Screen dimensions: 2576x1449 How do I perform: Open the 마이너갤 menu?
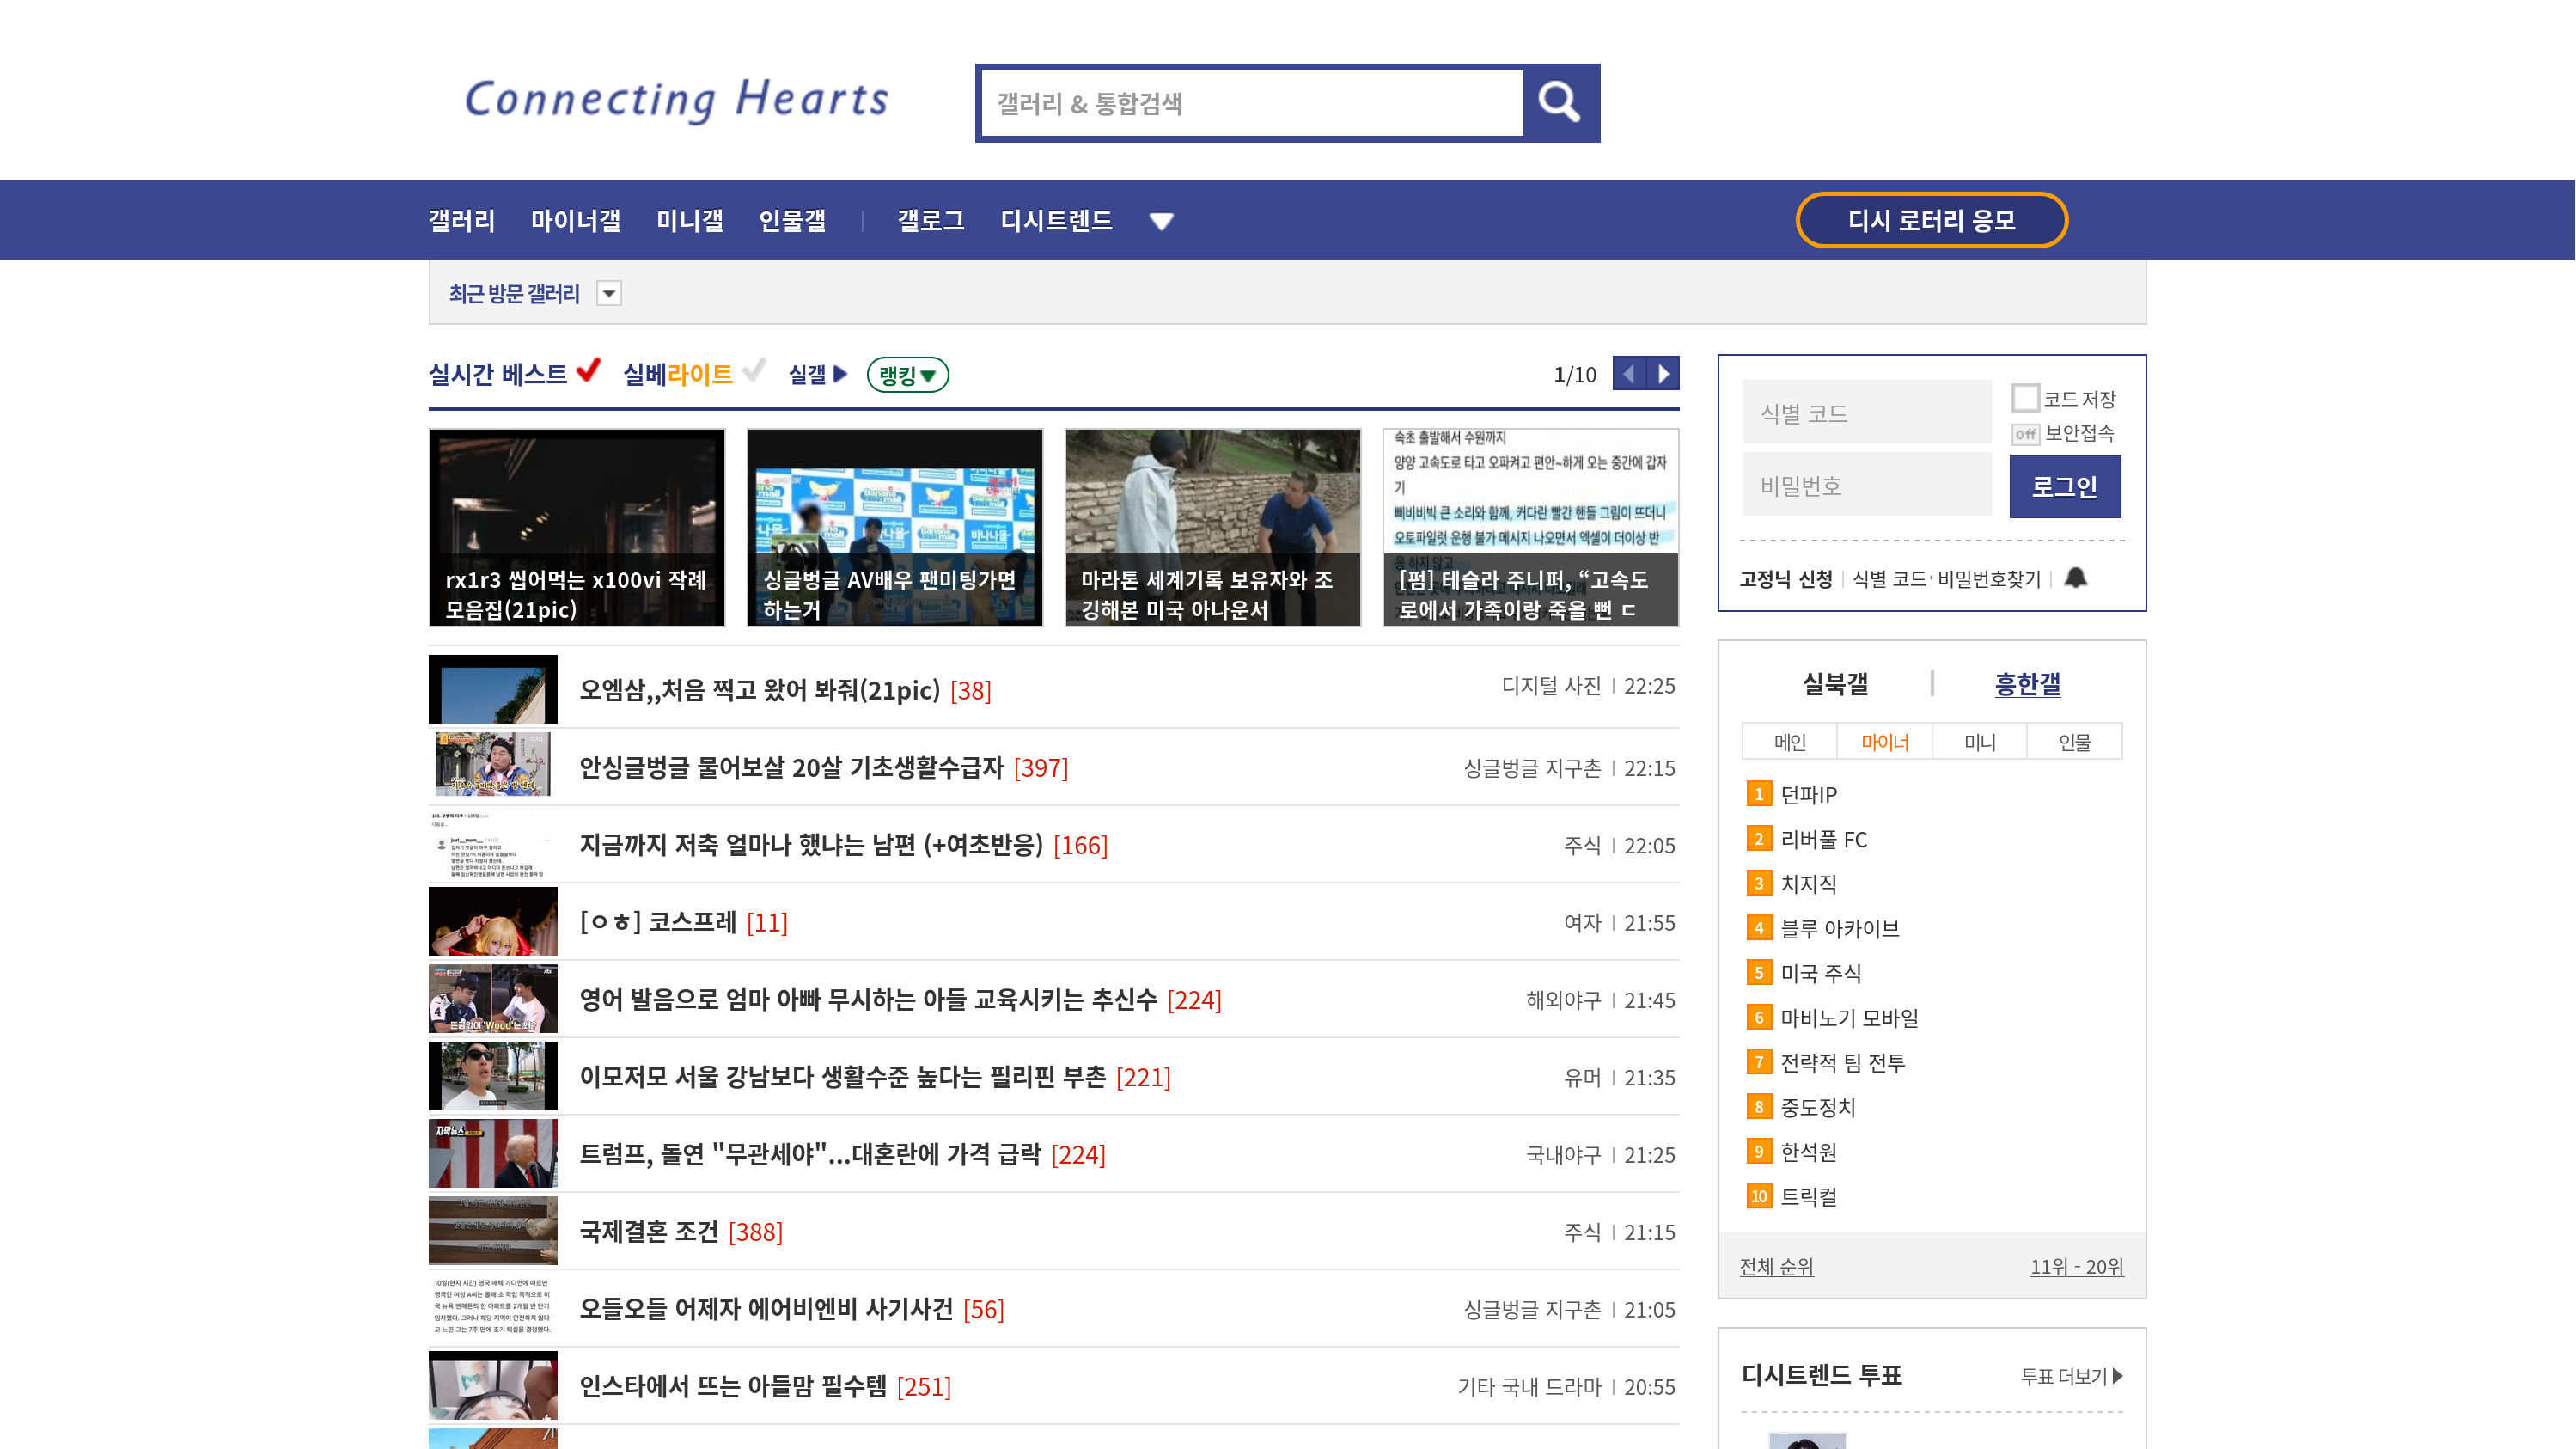(576, 221)
